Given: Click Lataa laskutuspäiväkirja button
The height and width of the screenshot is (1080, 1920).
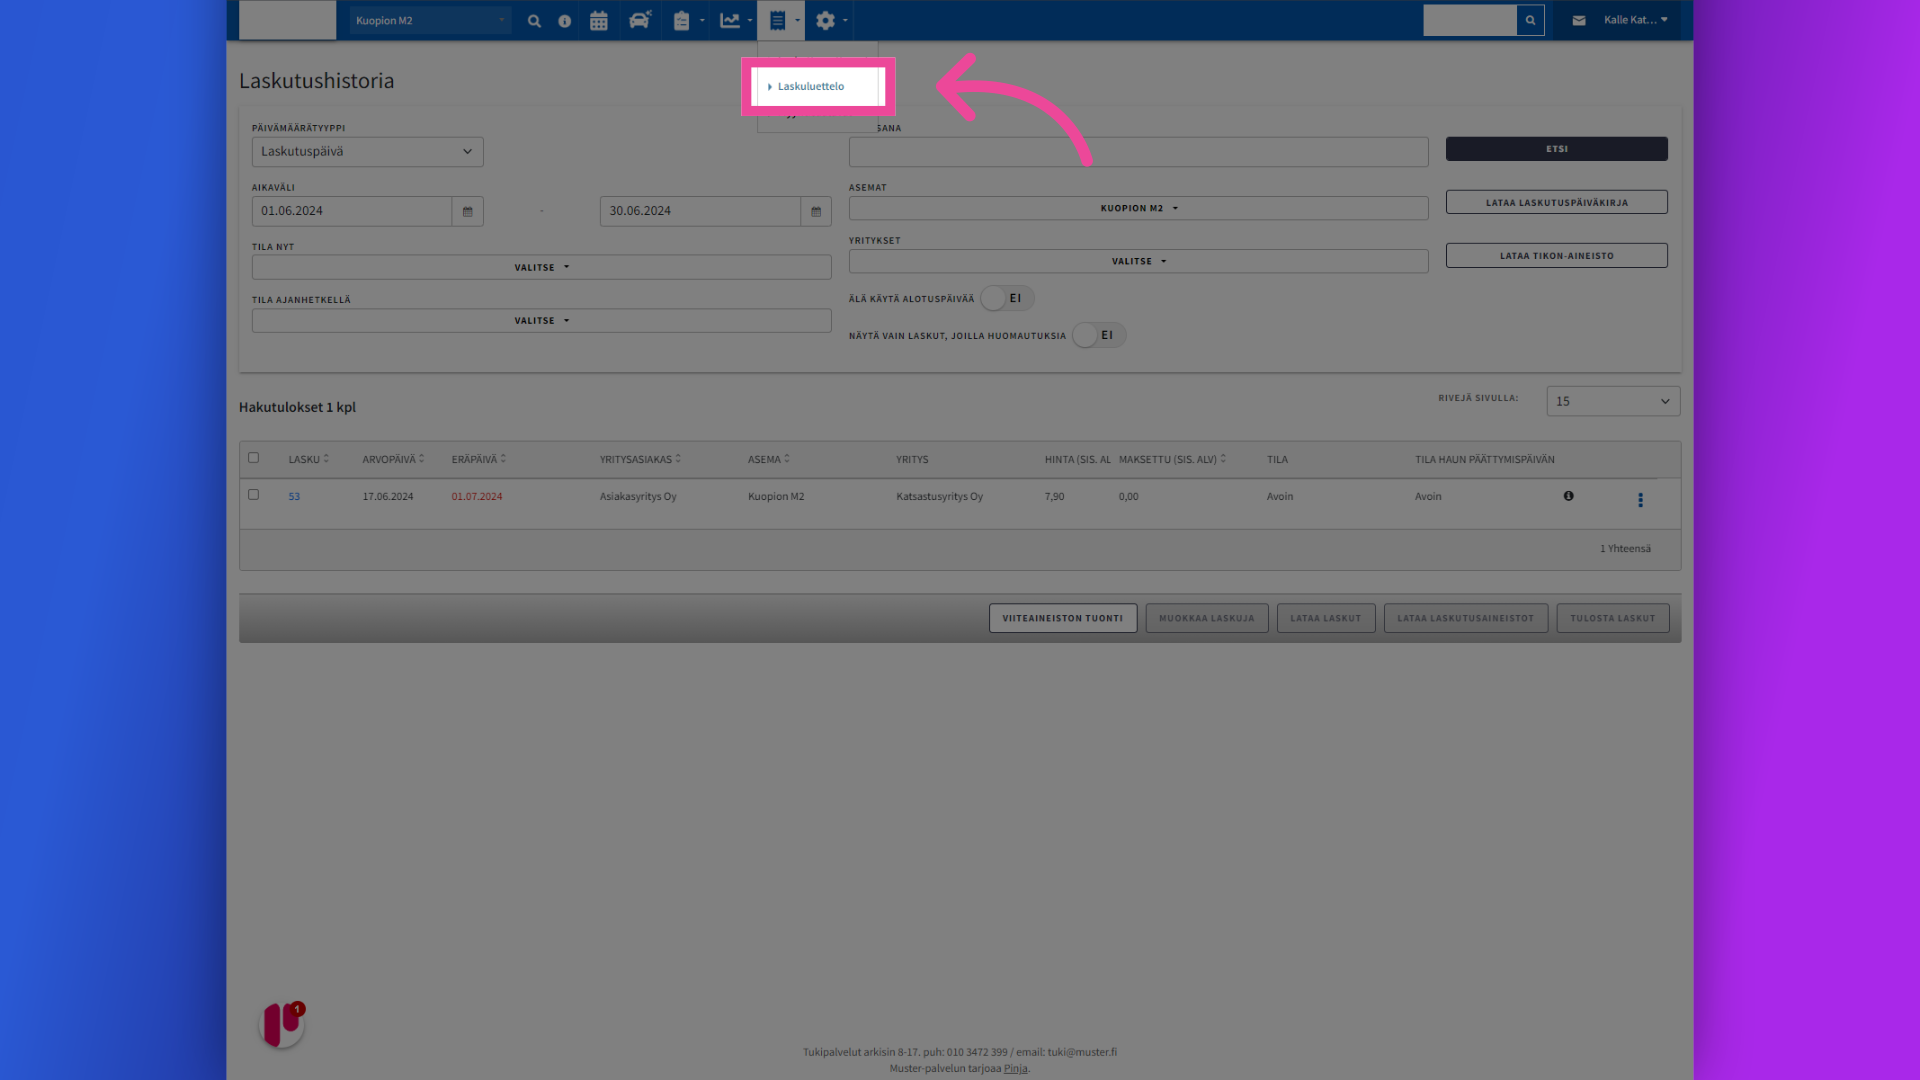Looking at the screenshot, I should click(1556, 203).
